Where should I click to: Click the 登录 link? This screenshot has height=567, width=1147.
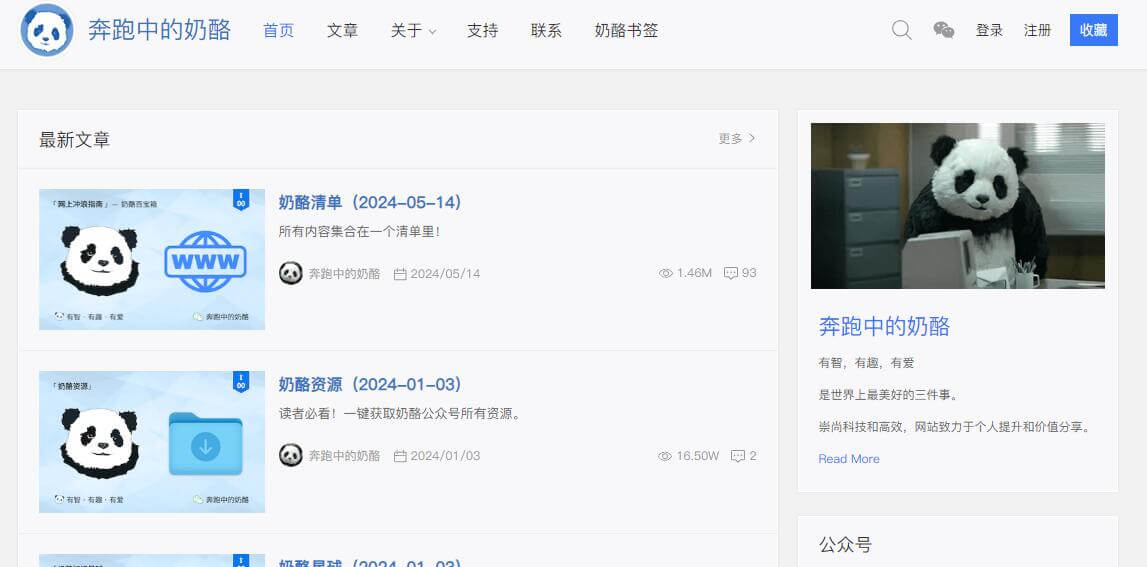(x=989, y=30)
